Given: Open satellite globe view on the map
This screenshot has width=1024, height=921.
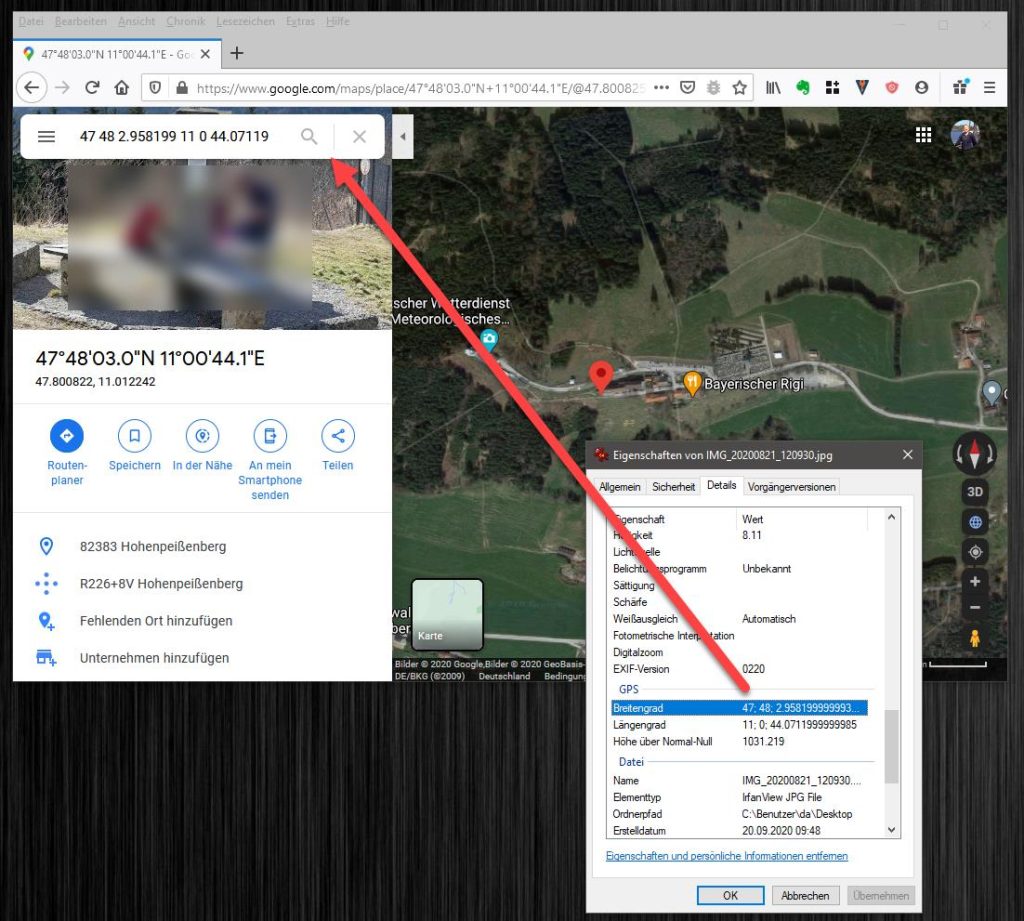Looking at the screenshot, I should pos(974,522).
